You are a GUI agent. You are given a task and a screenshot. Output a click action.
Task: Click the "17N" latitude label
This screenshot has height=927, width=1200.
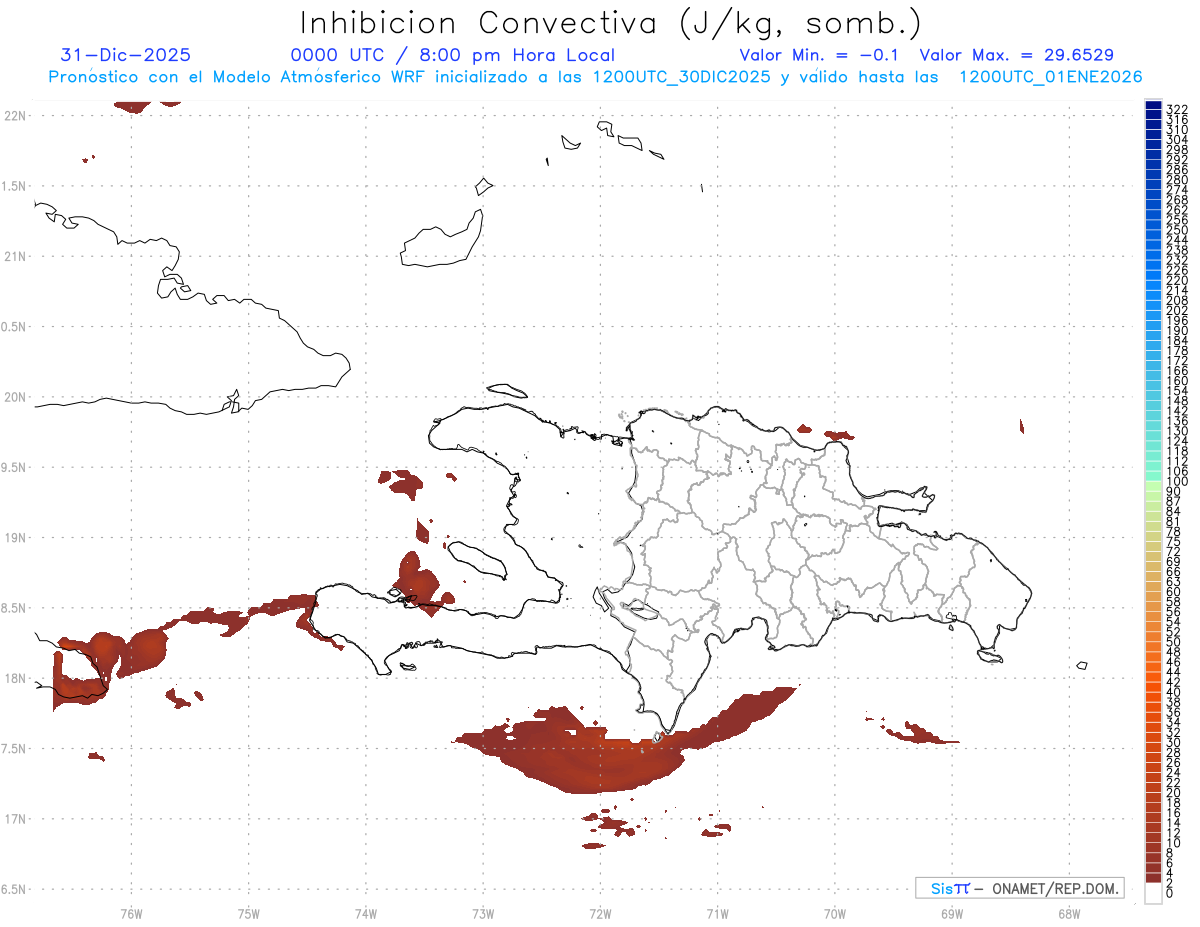point(15,819)
